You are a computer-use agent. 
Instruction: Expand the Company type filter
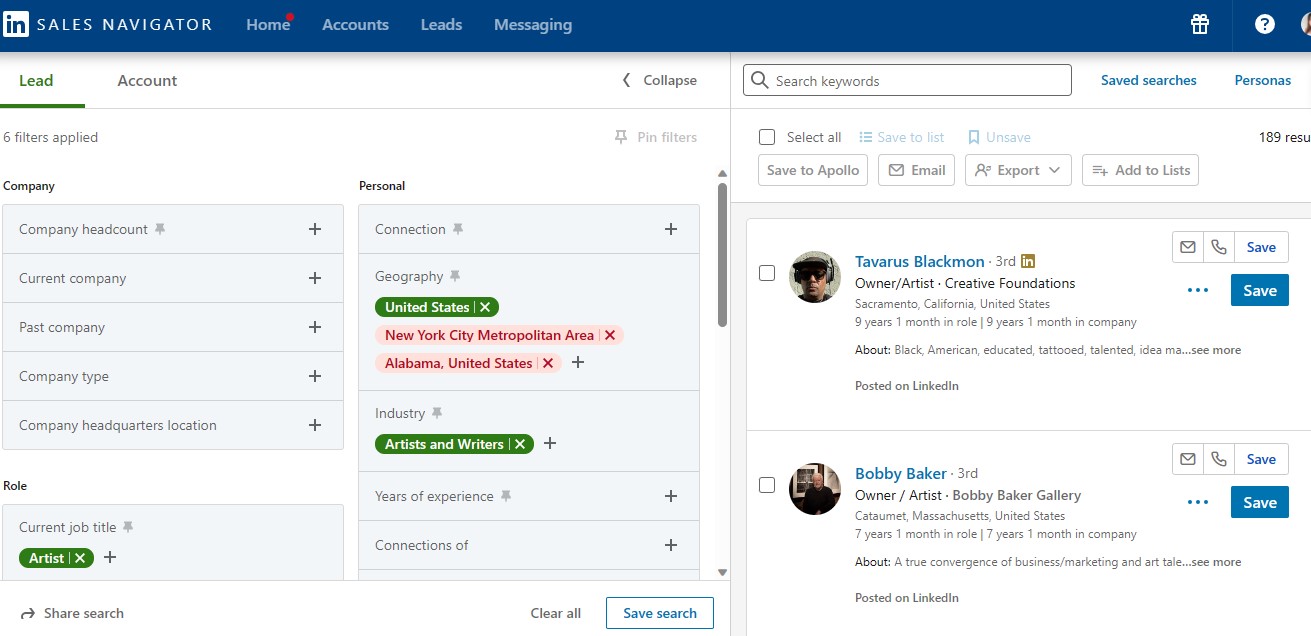pyautogui.click(x=315, y=376)
